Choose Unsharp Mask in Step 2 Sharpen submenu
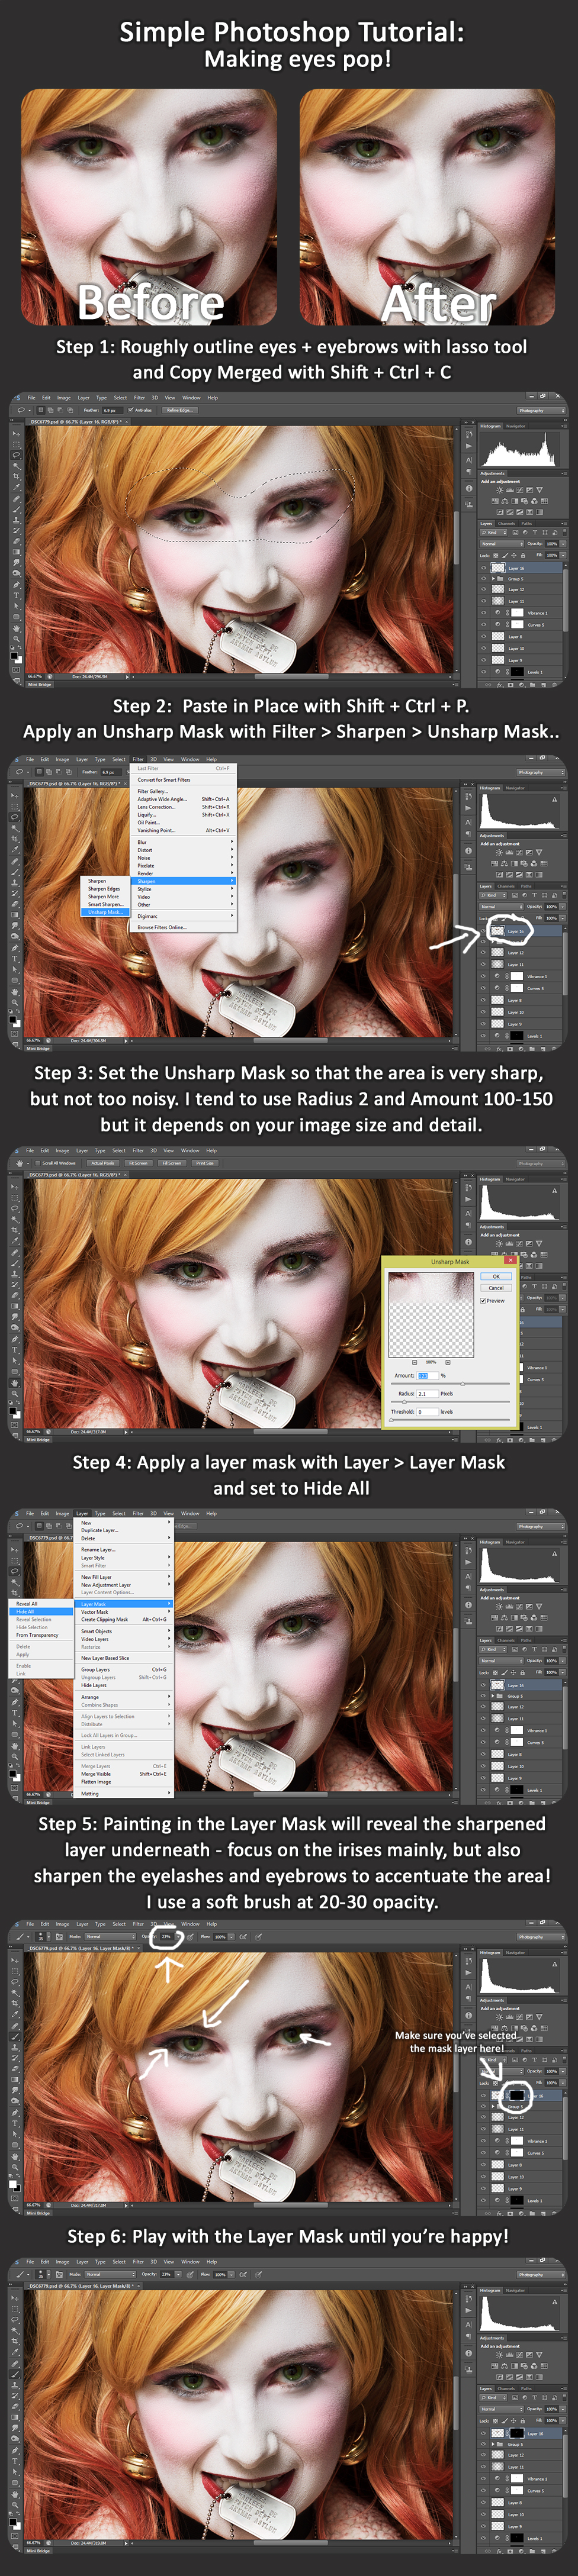This screenshot has width=578, height=2576. tap(105, 912)
